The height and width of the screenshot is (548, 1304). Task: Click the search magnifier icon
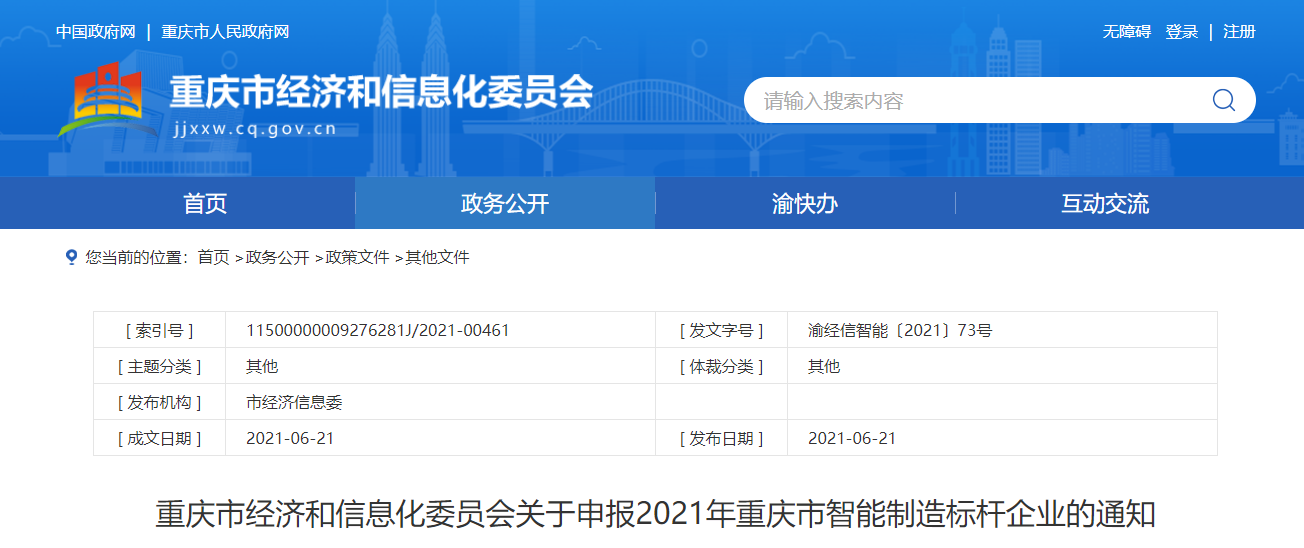[x=1223, y=100]
